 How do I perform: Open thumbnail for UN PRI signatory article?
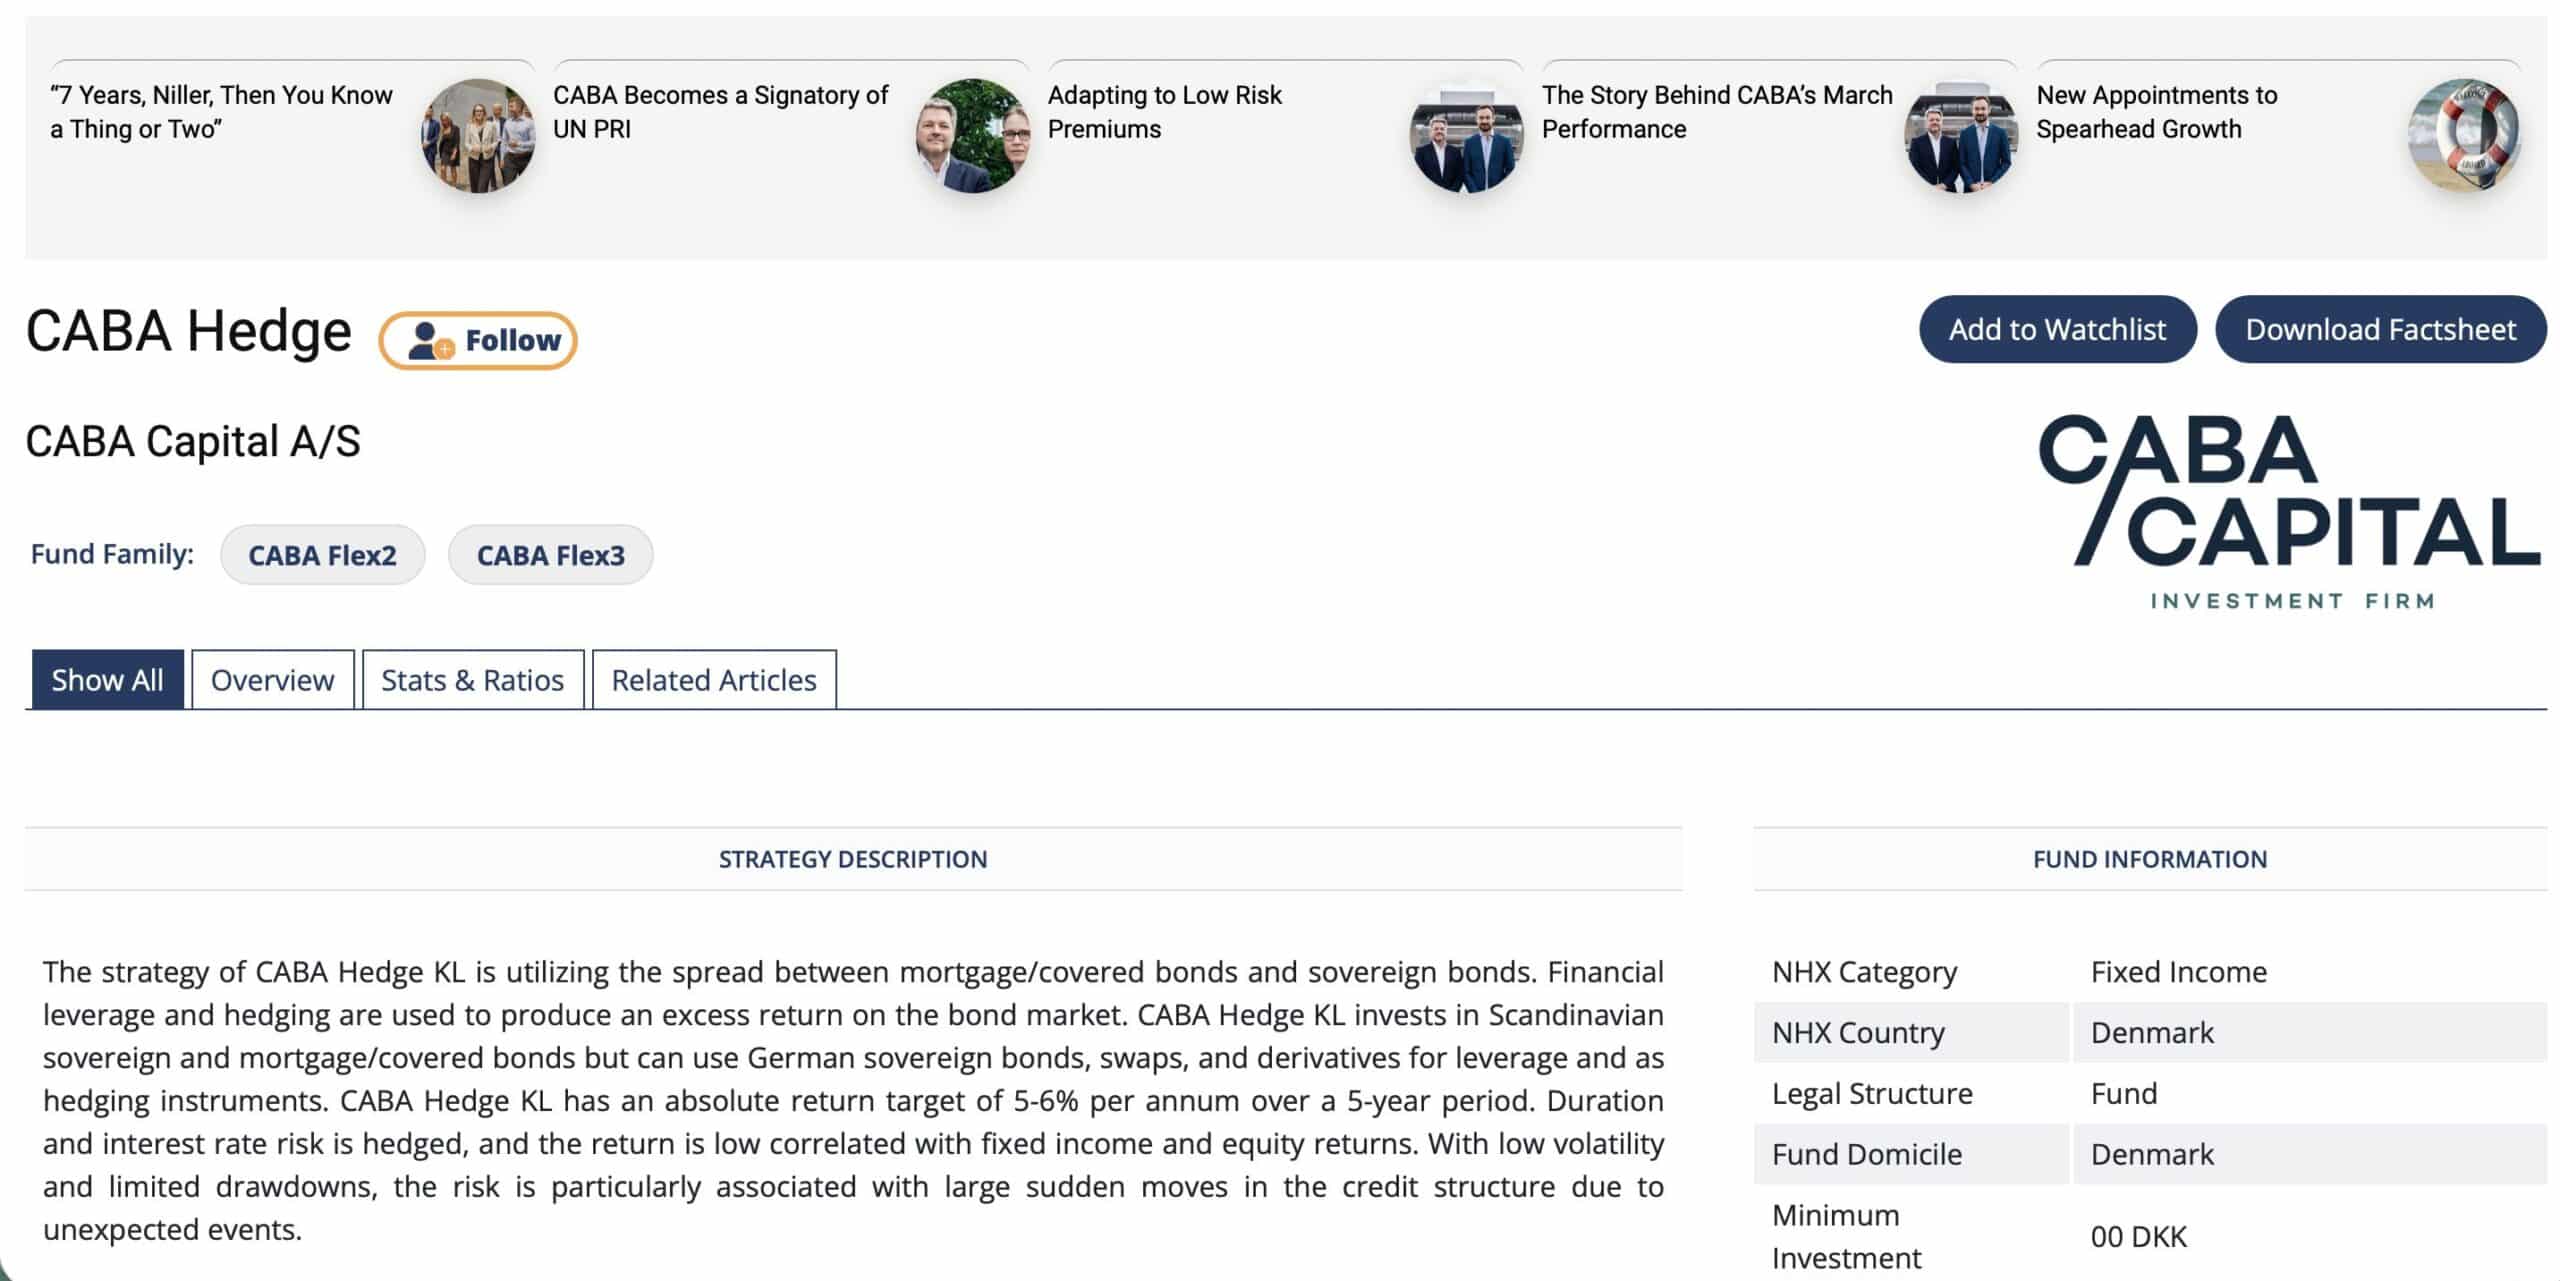[x=972, y=135]
